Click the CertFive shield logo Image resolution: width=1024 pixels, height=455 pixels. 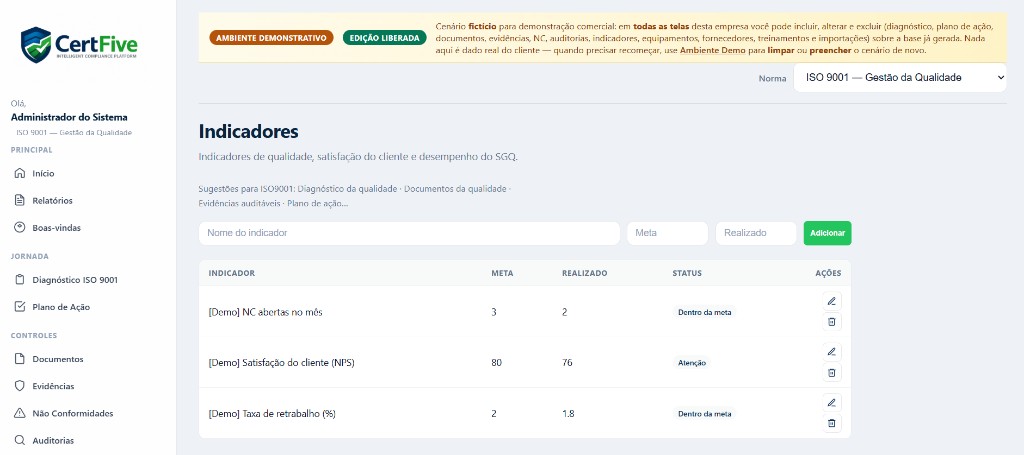click(36, 44)
